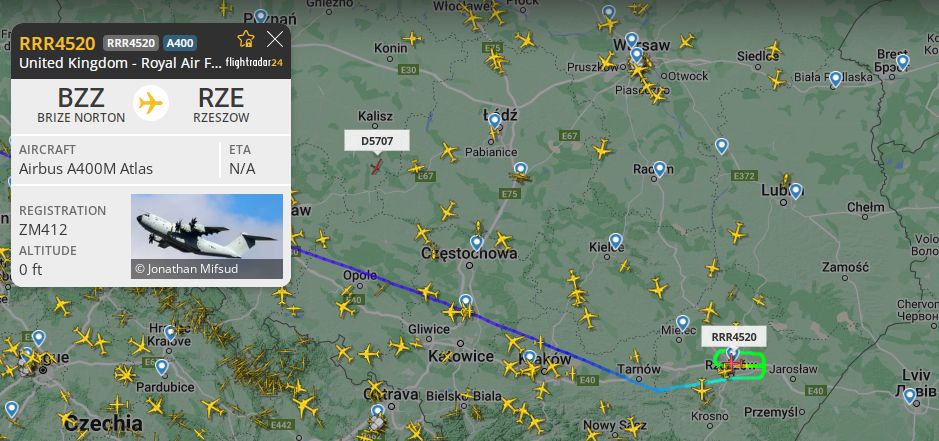Click the RRR4520 label near Rzeszow
Screen dimensions: 939x441
click(x=734, y=337)
